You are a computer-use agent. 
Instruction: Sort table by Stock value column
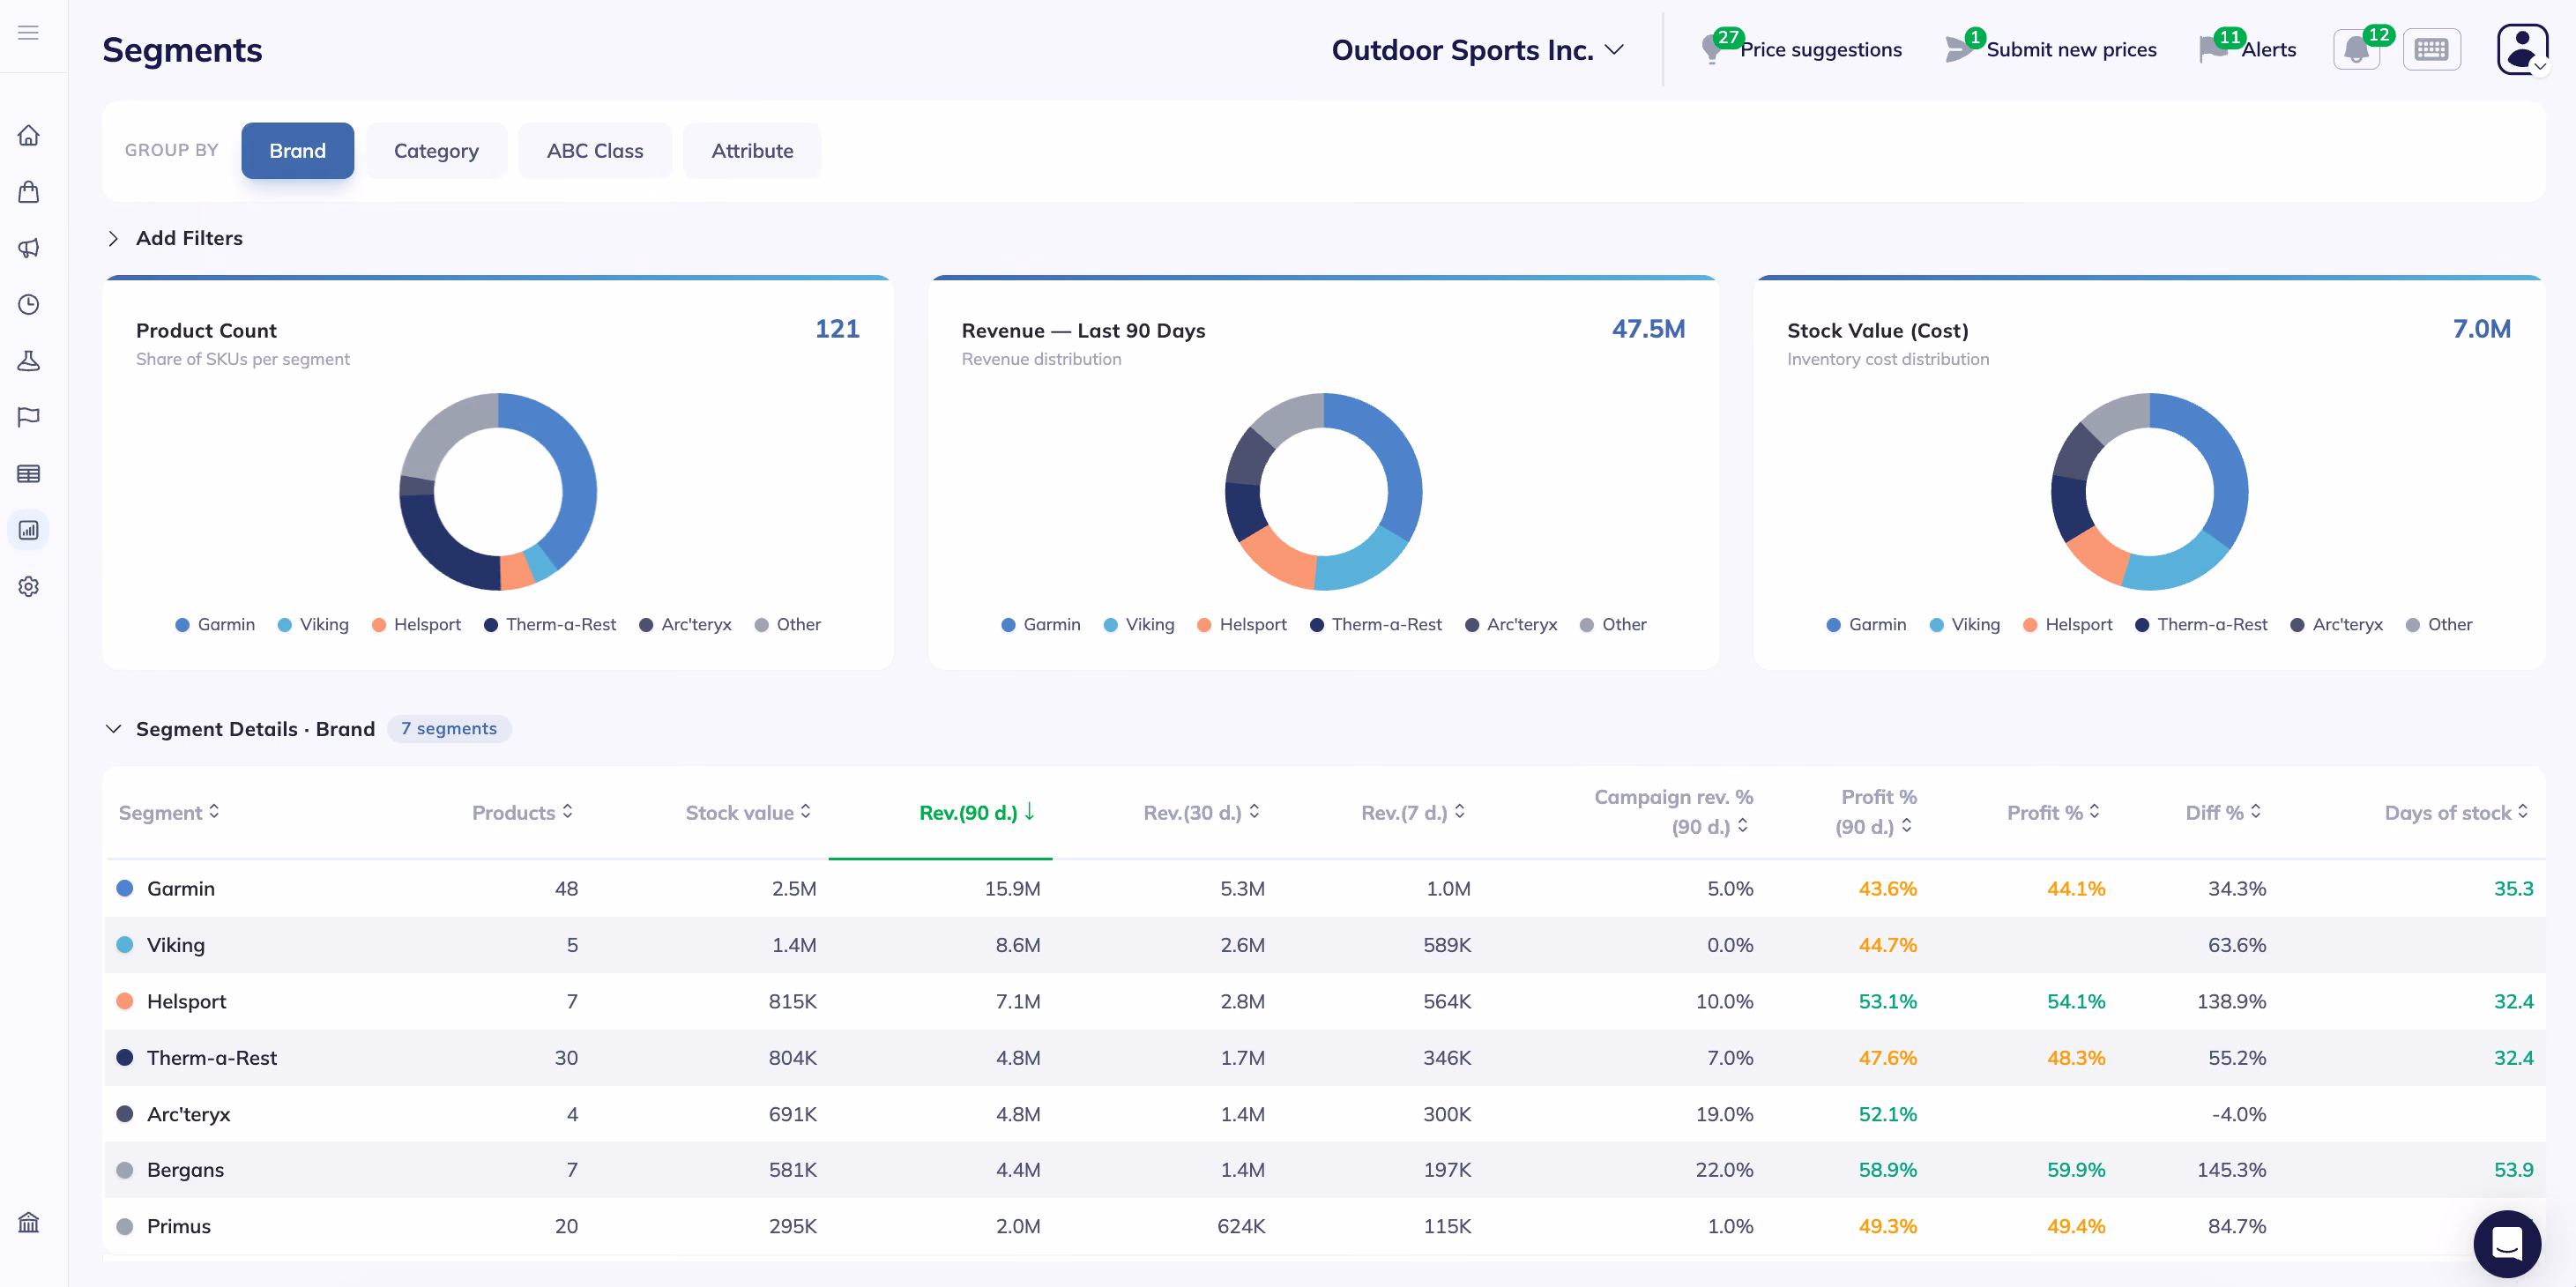pos(749,813)
